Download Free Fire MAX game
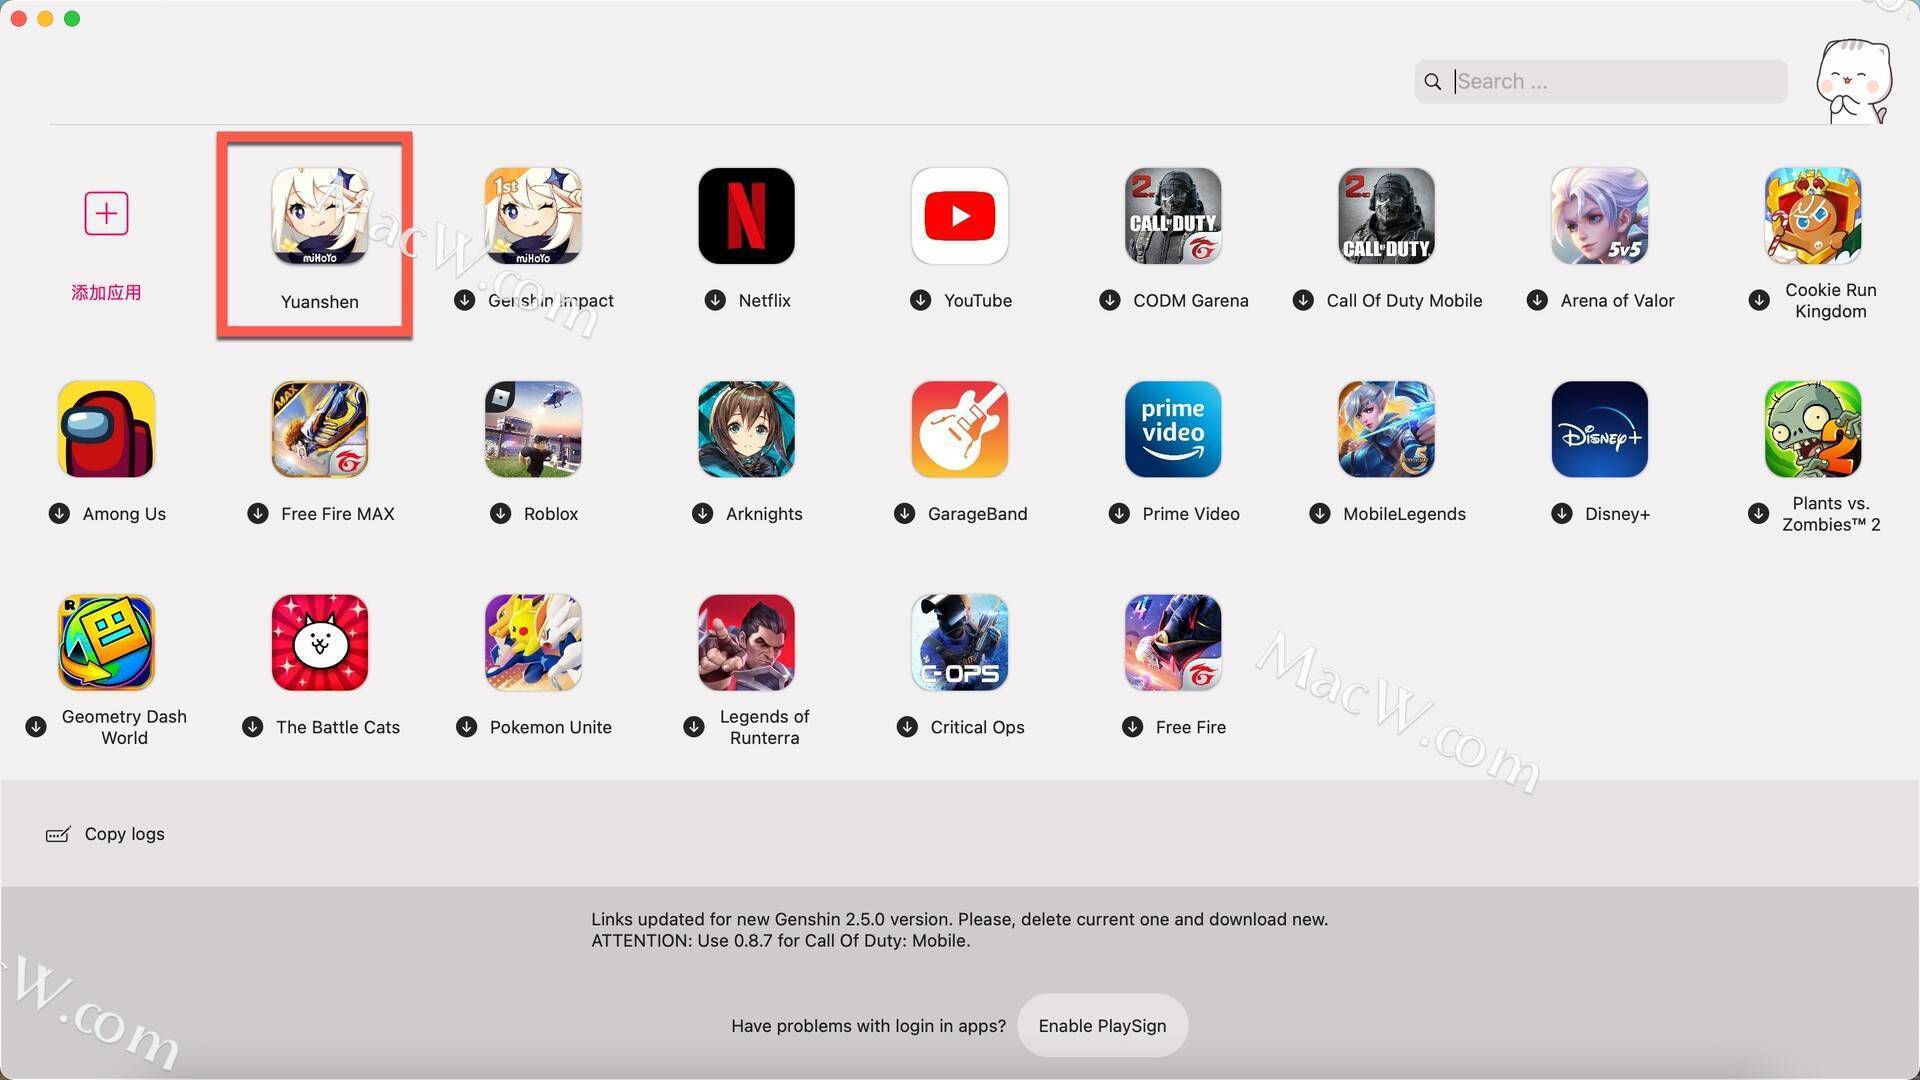This screenshot has width=1920, height=1080. (257, 514)
